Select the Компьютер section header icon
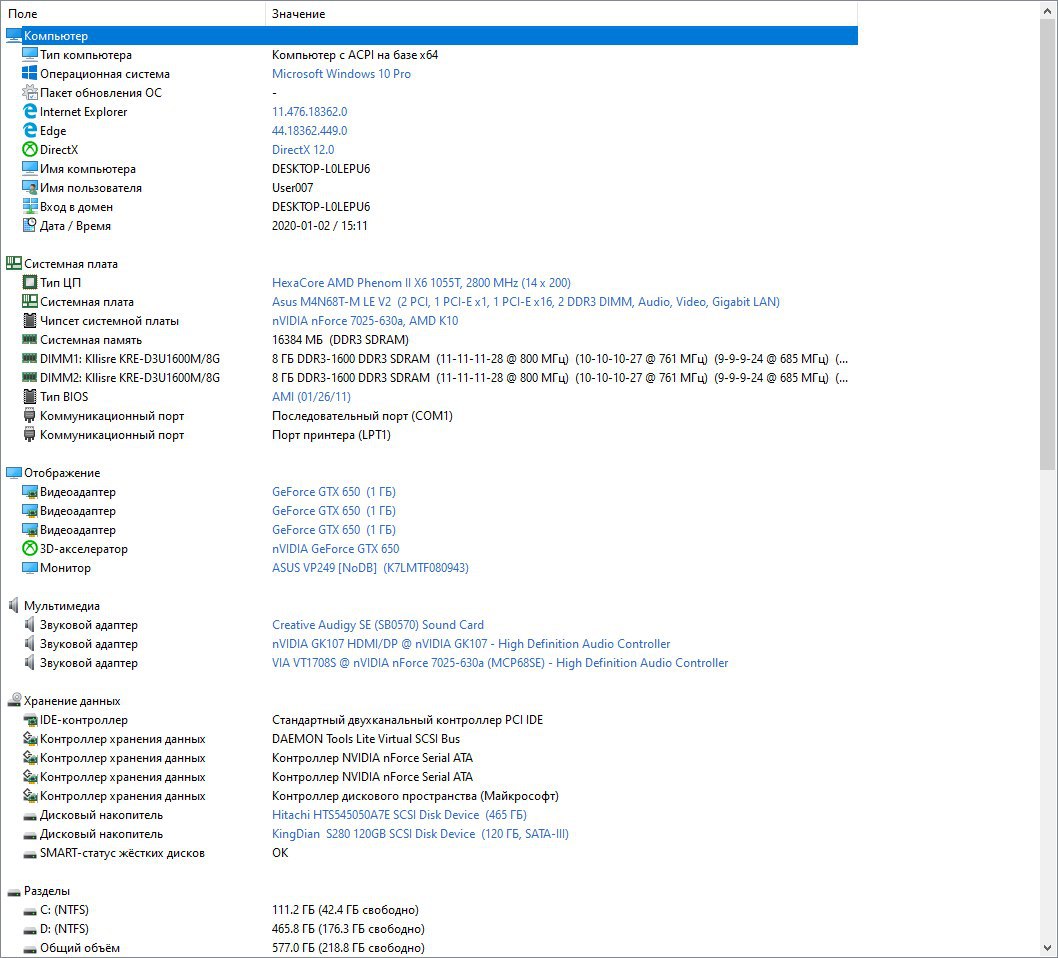Screen dimensions: 1058x958 (x=13, y=36)
